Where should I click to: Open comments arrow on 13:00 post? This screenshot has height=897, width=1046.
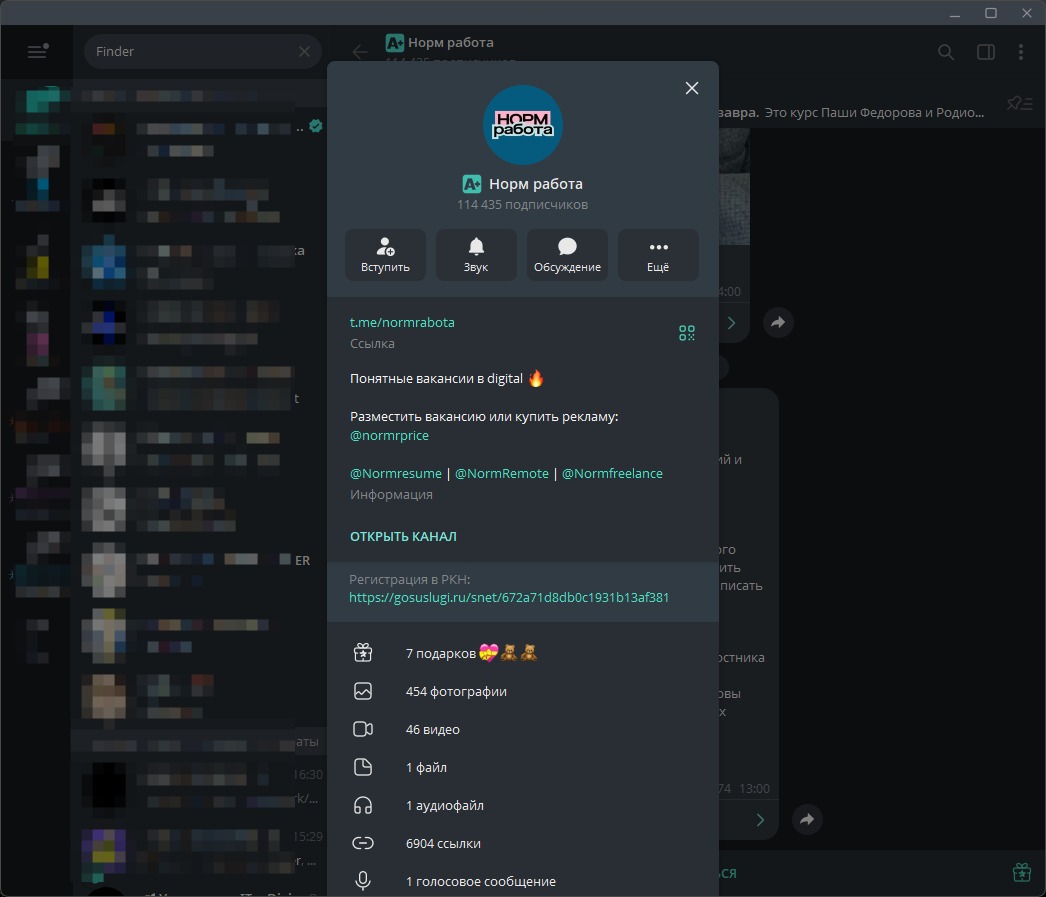pos(760,820)
